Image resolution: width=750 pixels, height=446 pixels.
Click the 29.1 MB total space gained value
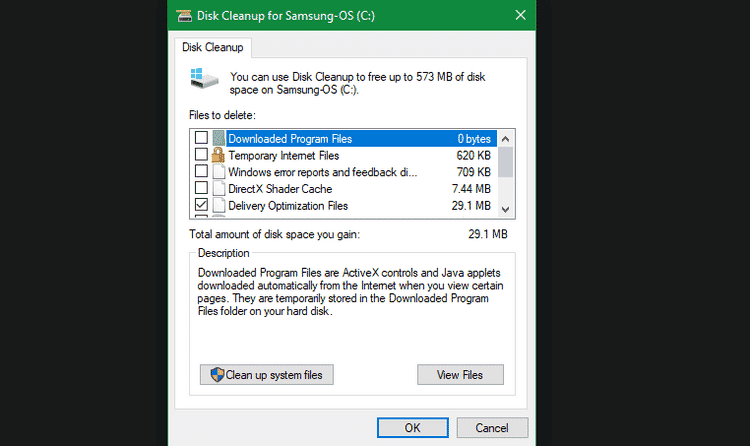(x=488, y=234)
